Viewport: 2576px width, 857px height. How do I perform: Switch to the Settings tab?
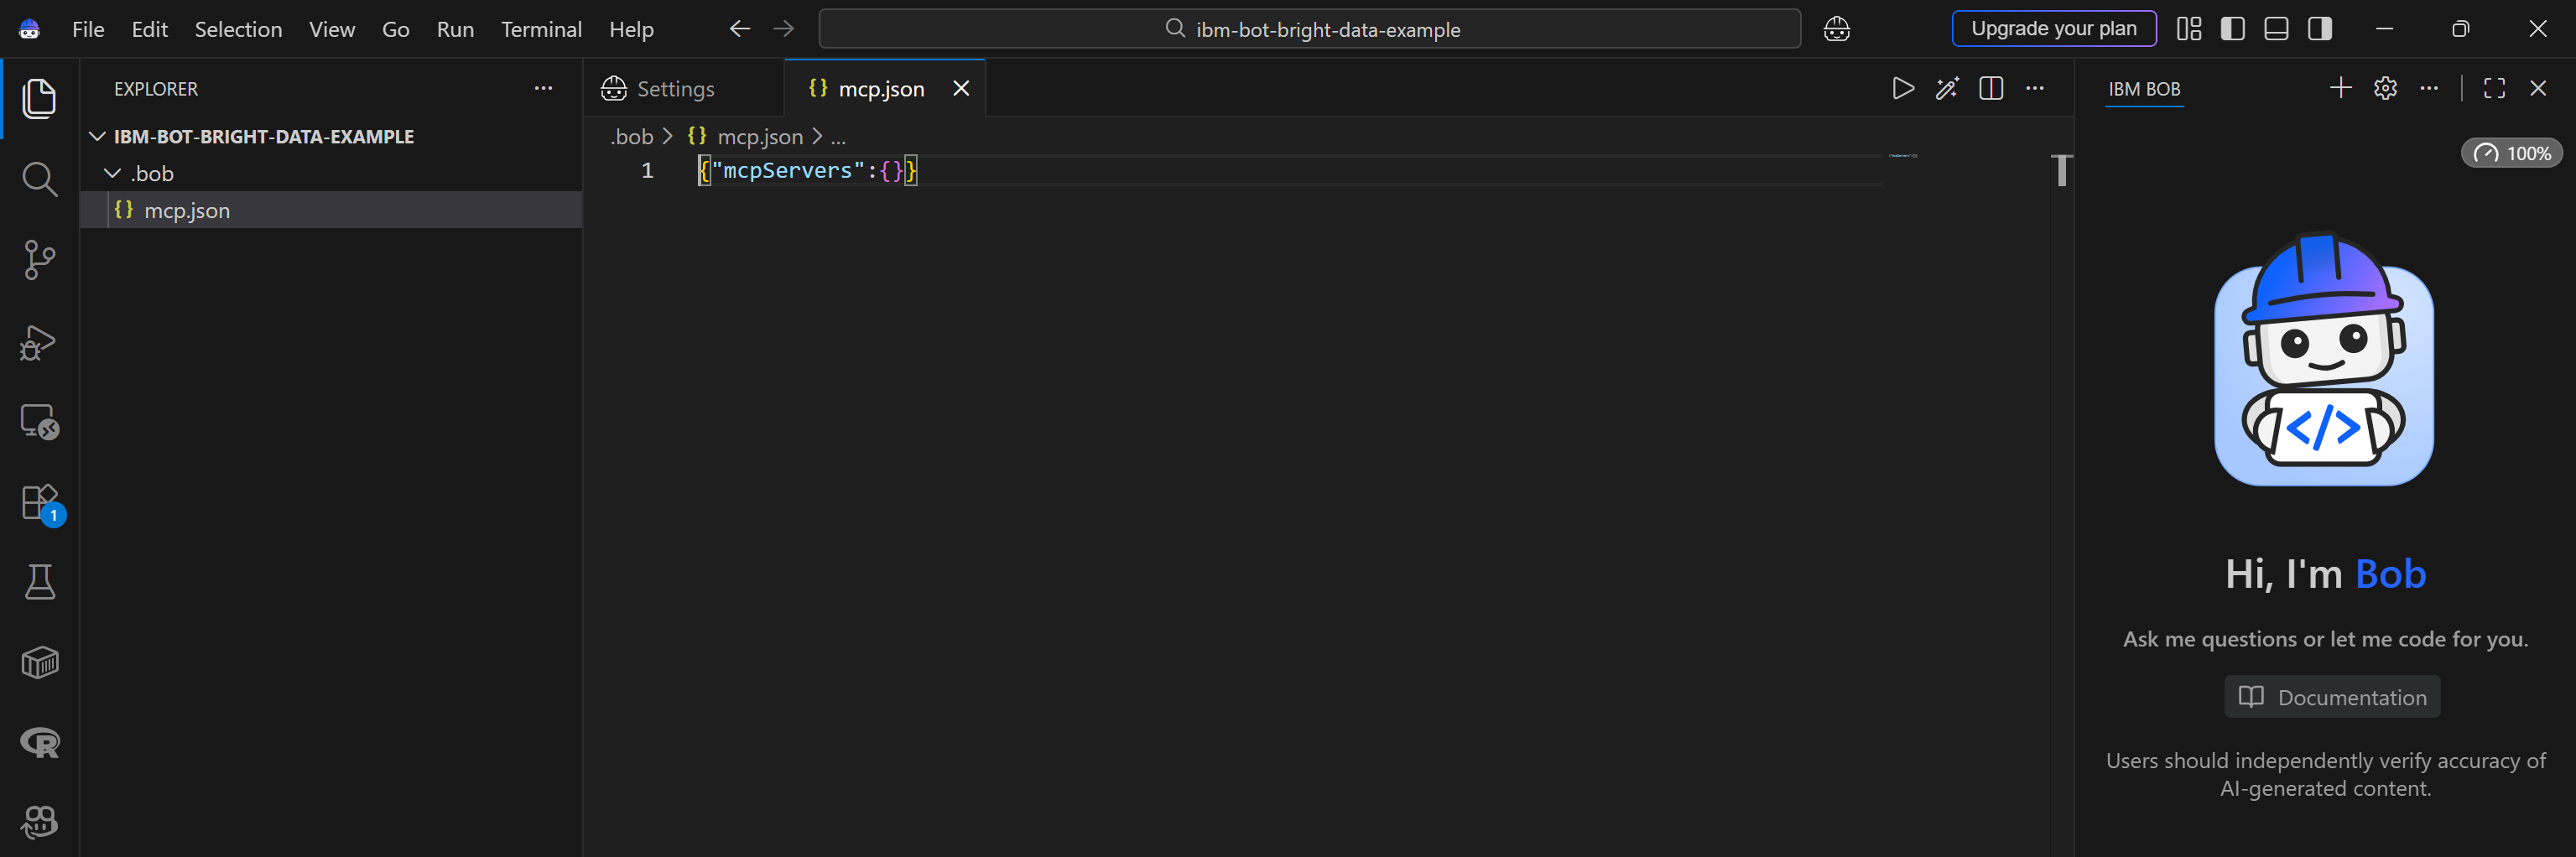(684, 88)
